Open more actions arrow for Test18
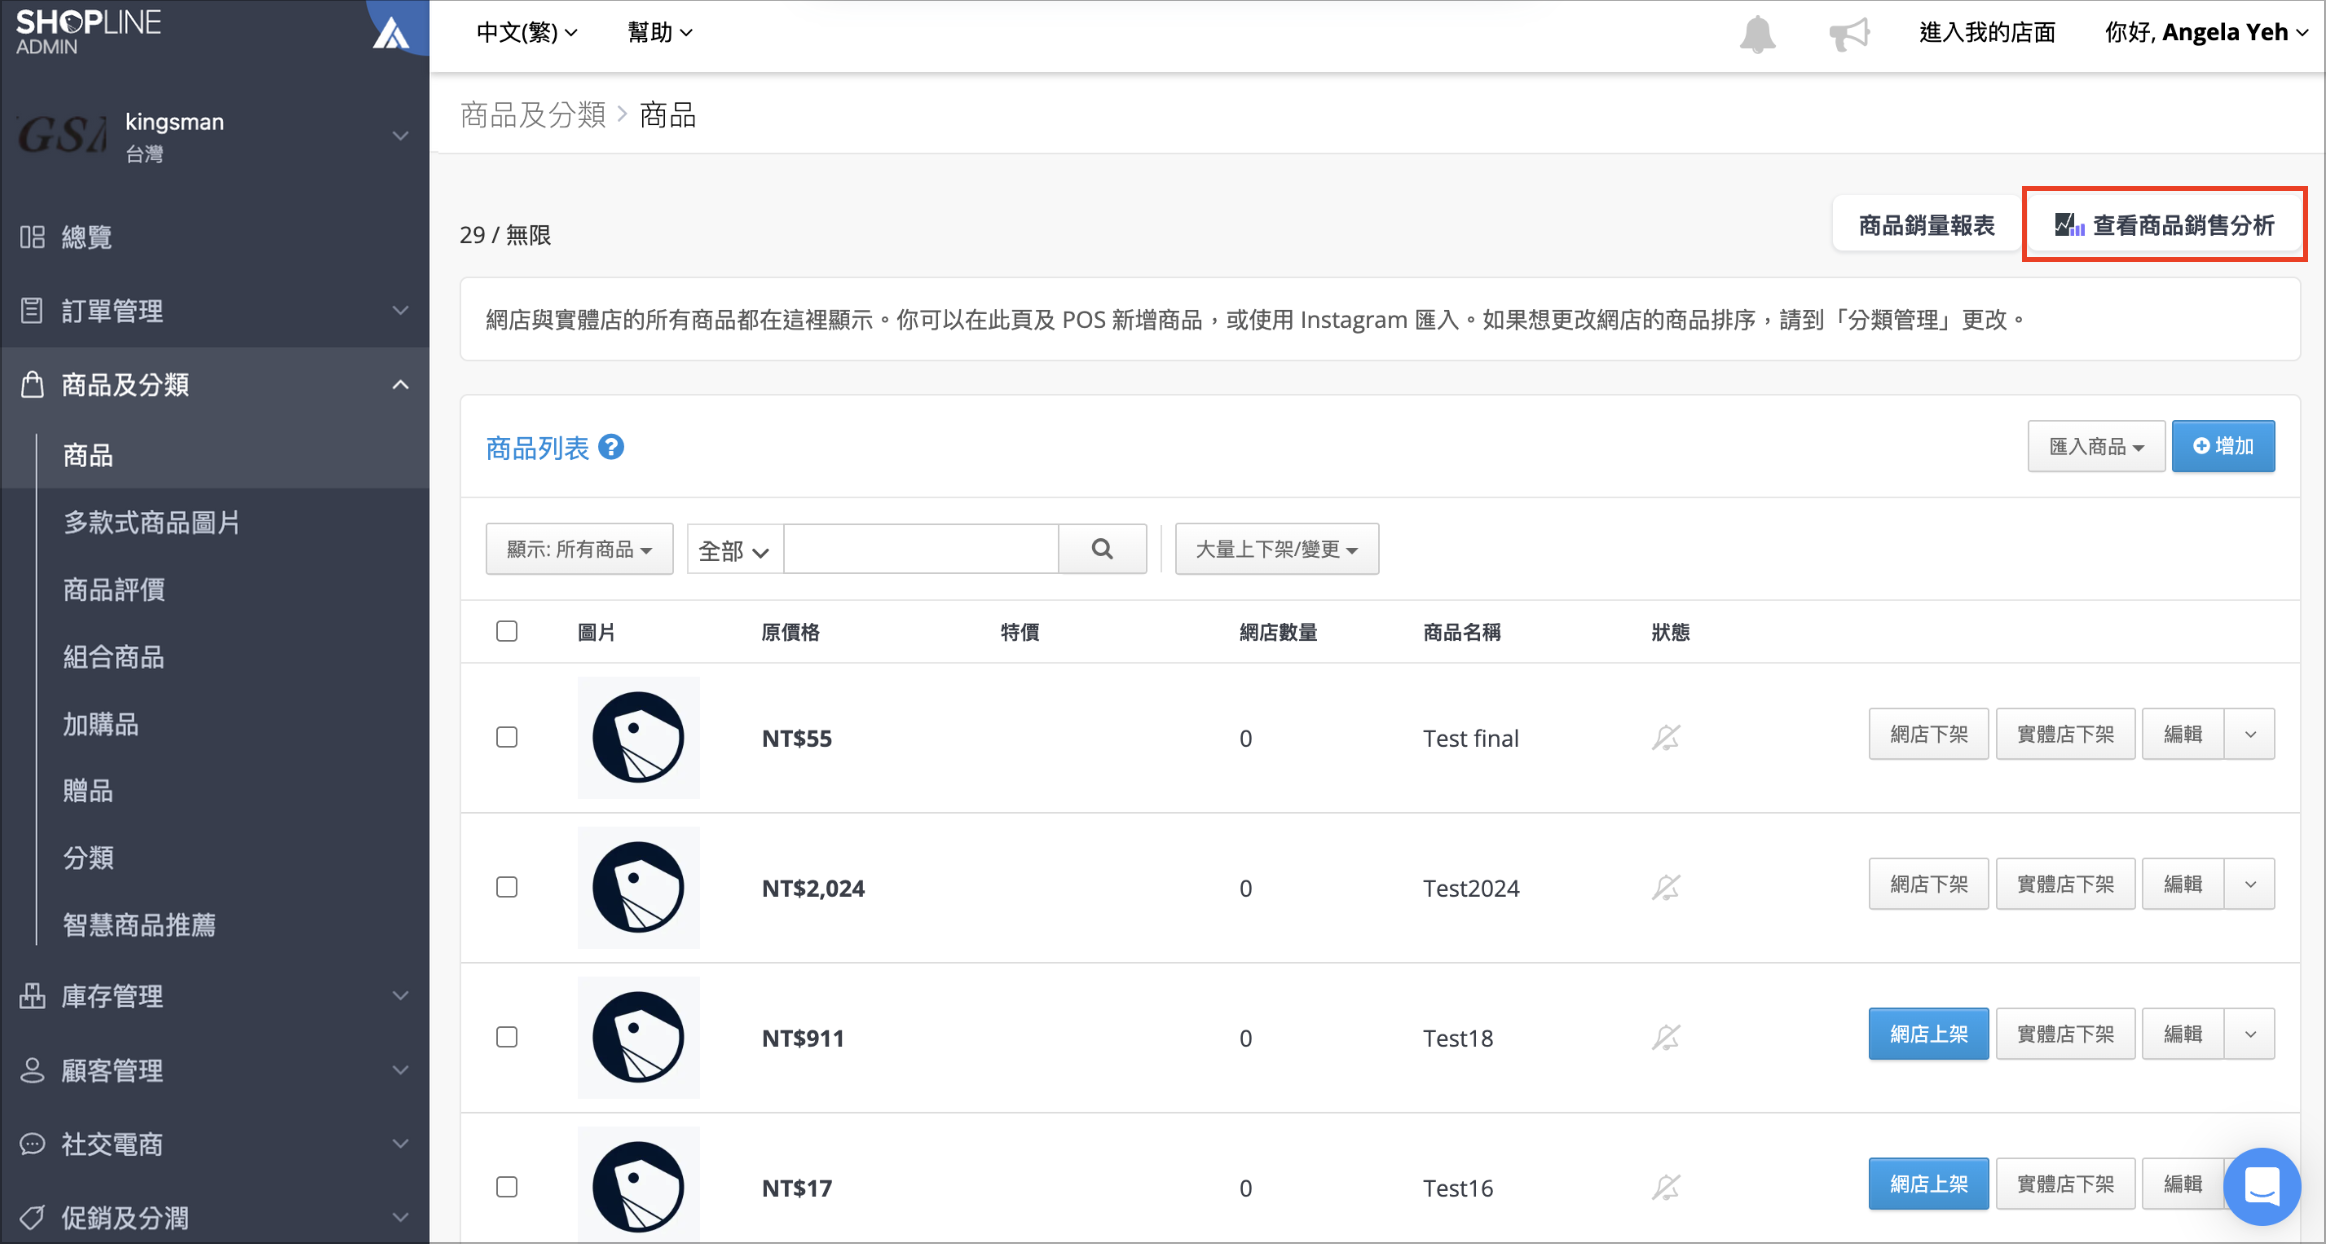 pyautogui.click(x=2250, y=1035)
